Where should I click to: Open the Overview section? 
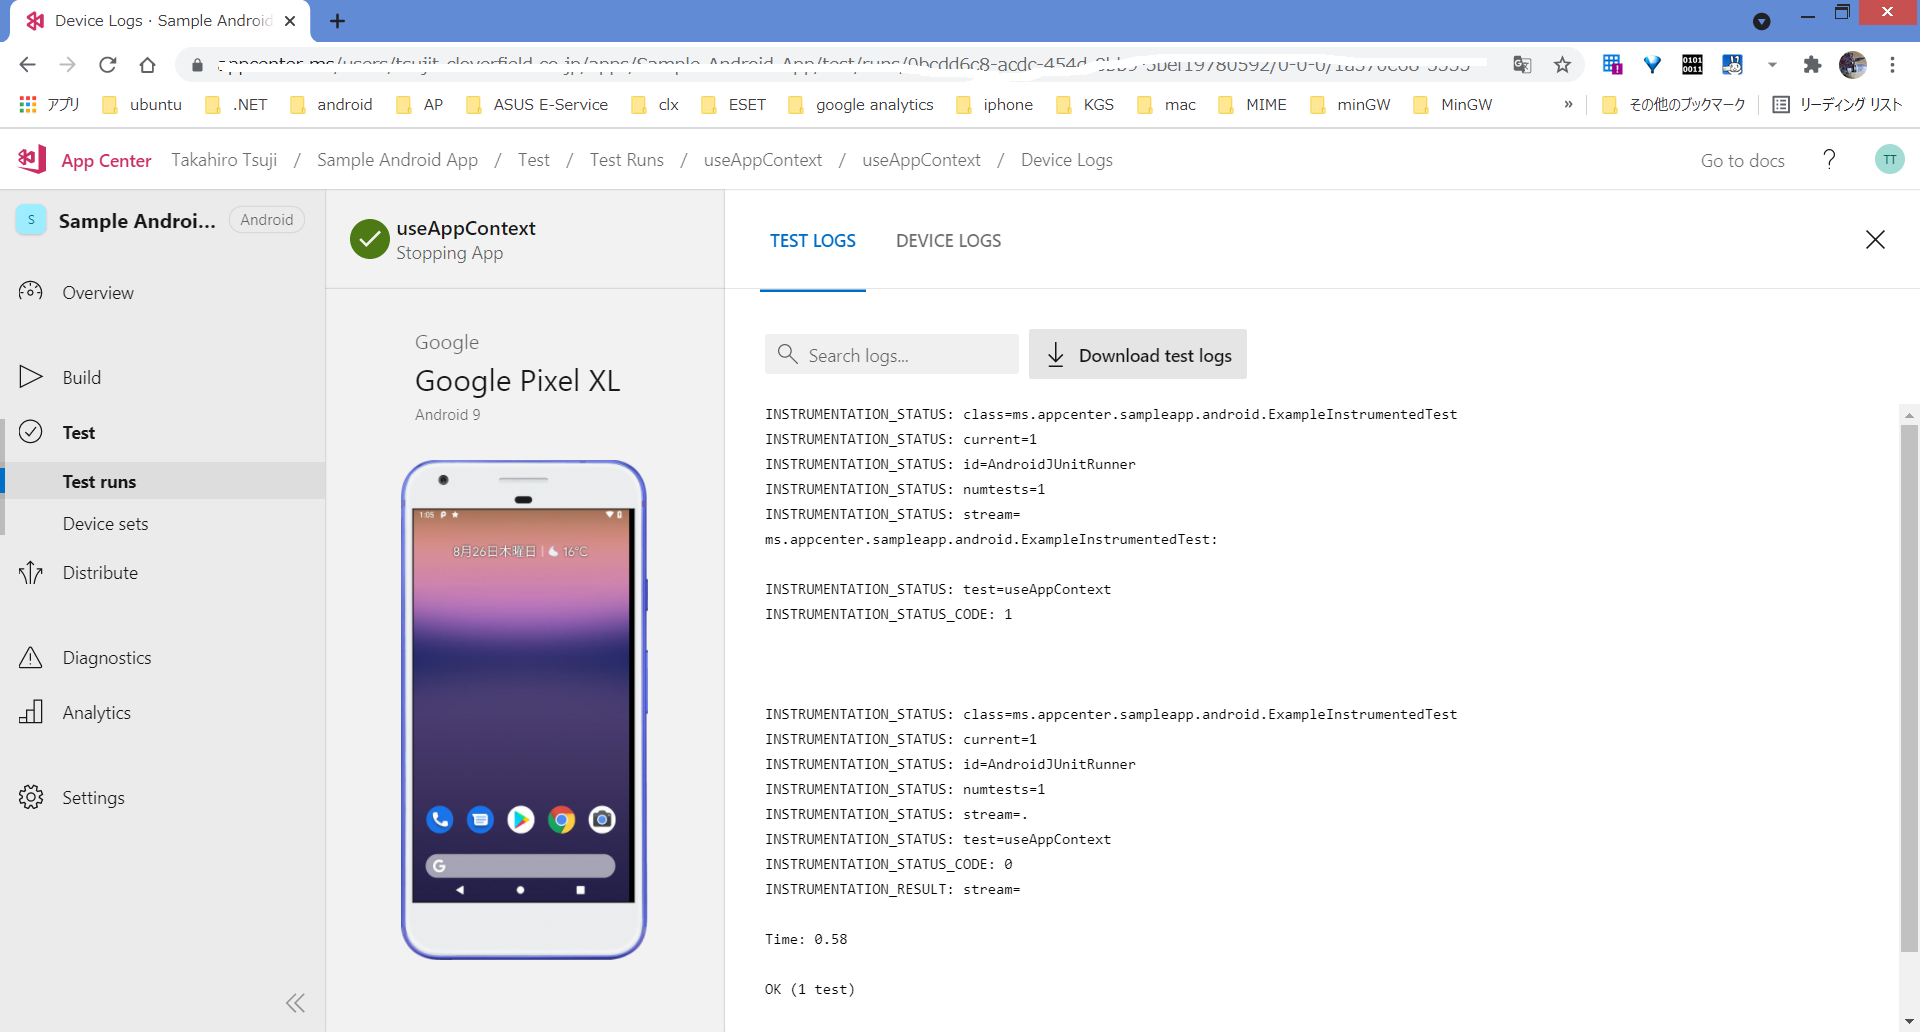pos(97,292)
